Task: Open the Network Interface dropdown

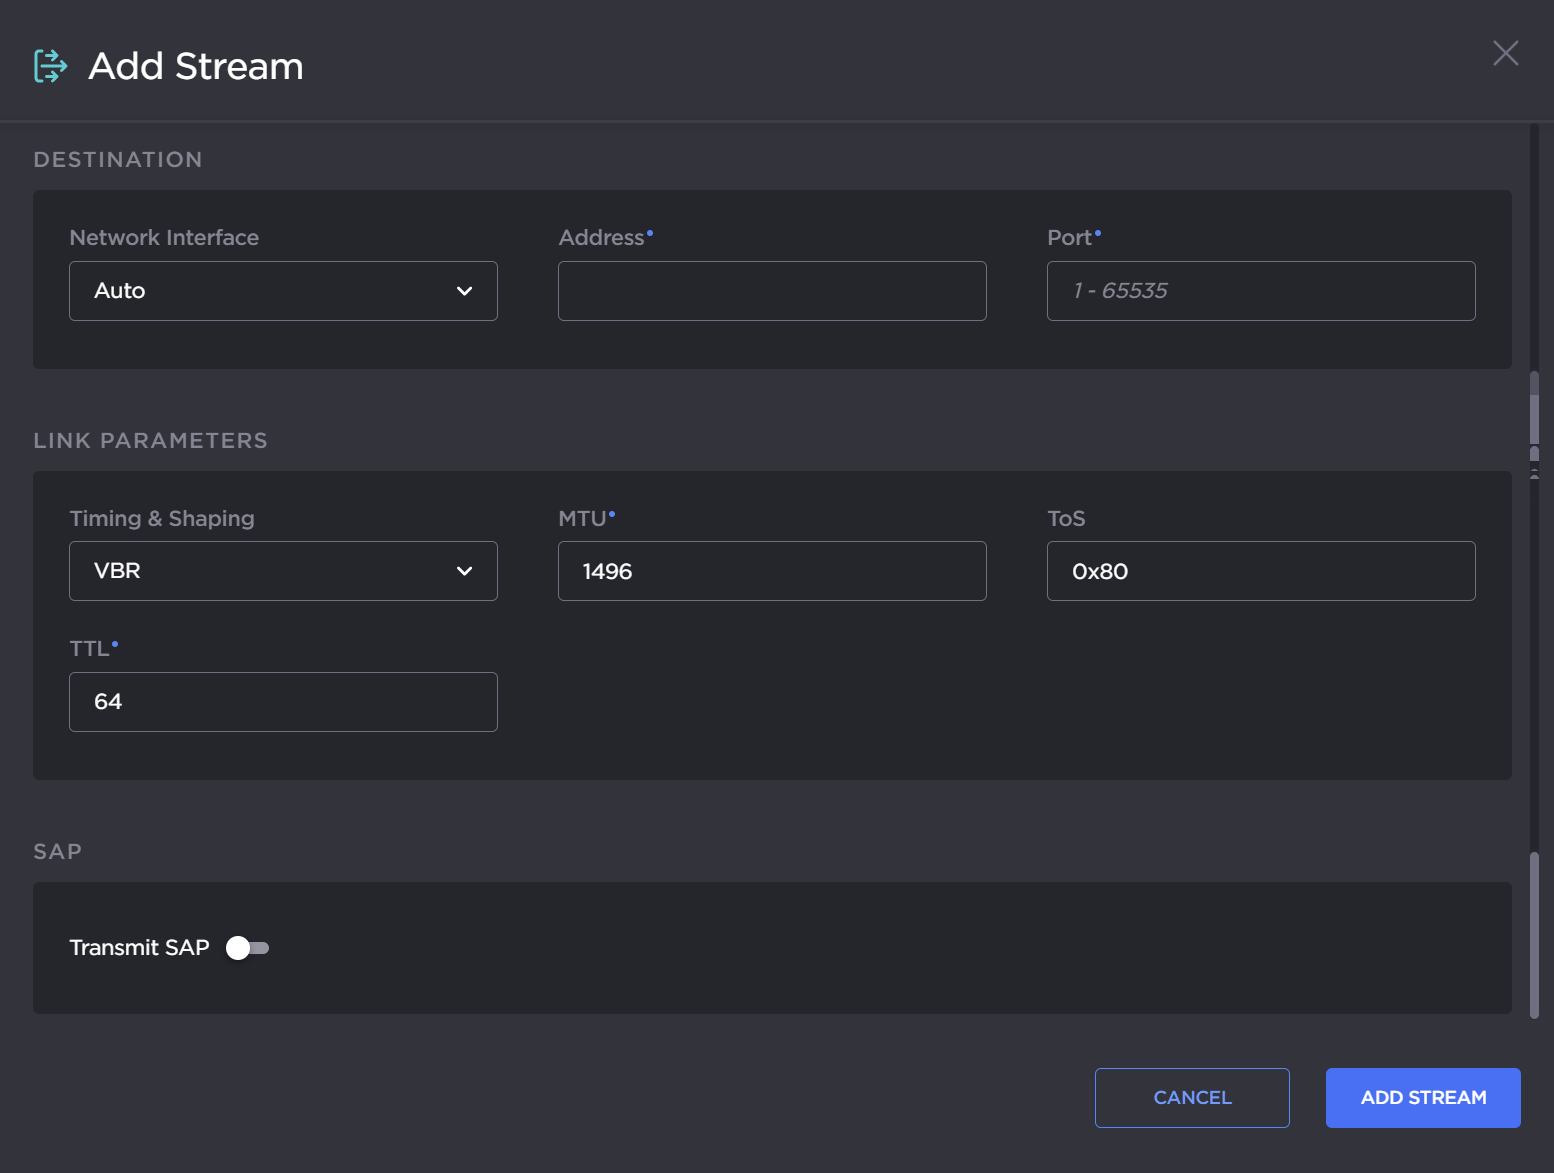Action: (282, 291)
